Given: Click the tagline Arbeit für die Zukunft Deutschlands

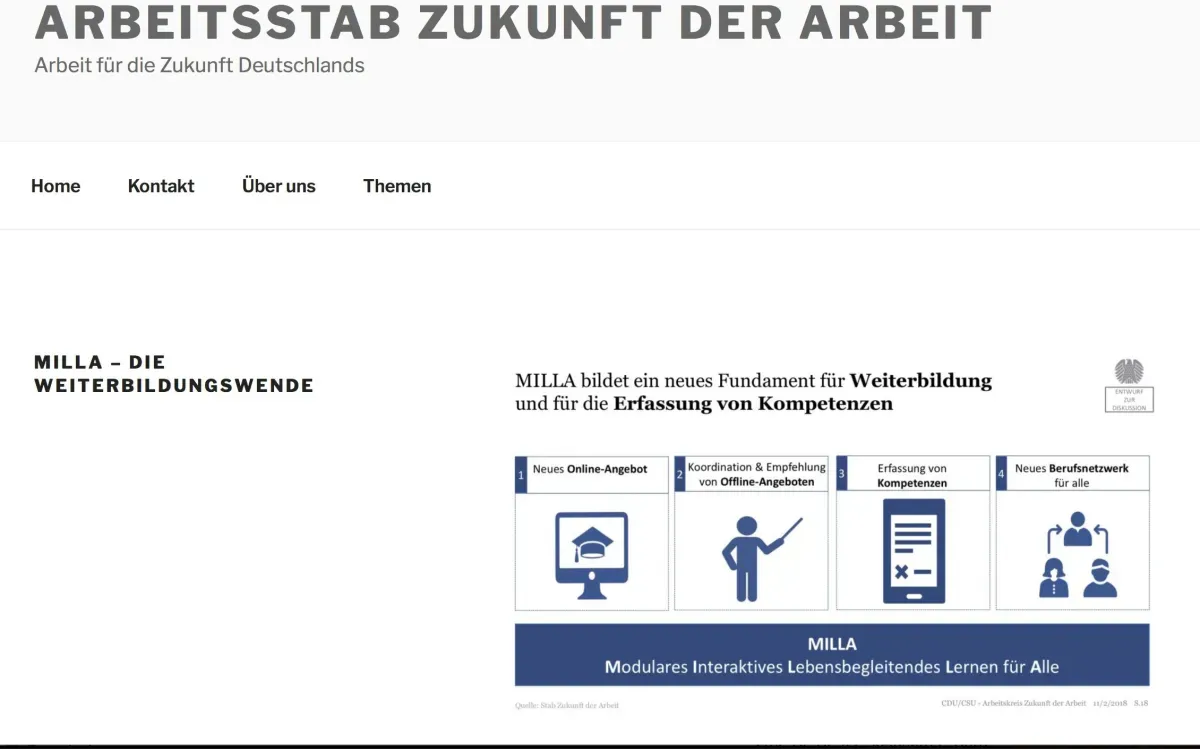Looking at the screenshot, I should pyautogui.click(x=199, y=65).
